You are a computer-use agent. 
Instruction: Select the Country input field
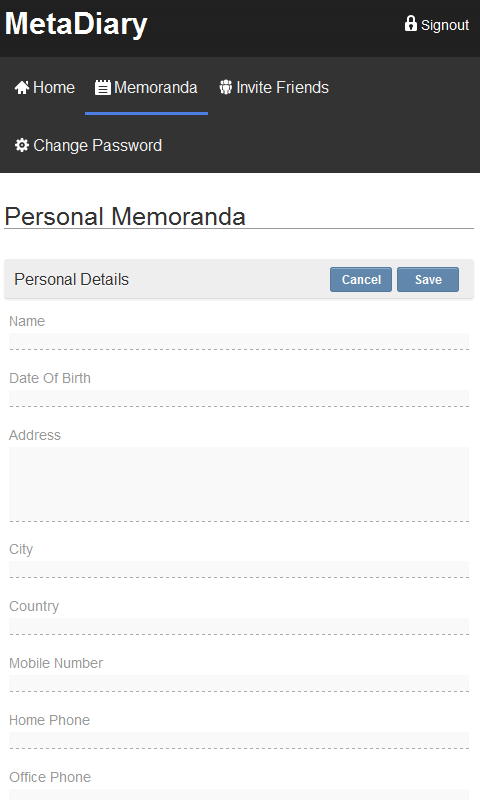click(x=239, y=627)
